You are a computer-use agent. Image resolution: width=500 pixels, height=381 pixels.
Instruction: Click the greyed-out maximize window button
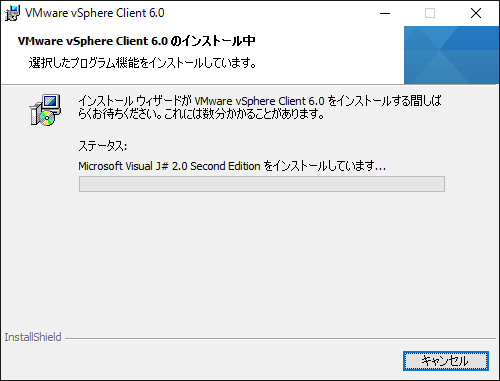point(430,13)
